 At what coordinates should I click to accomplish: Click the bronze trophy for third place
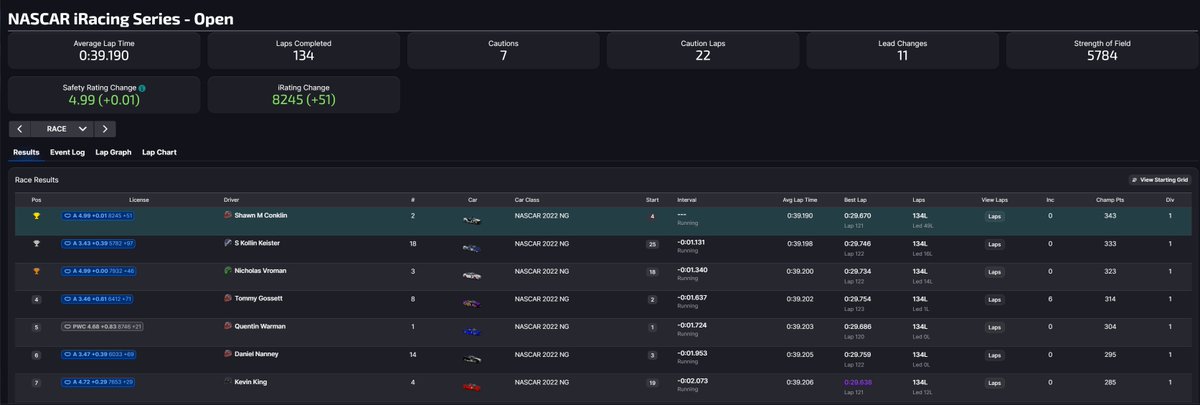point(36,271)
